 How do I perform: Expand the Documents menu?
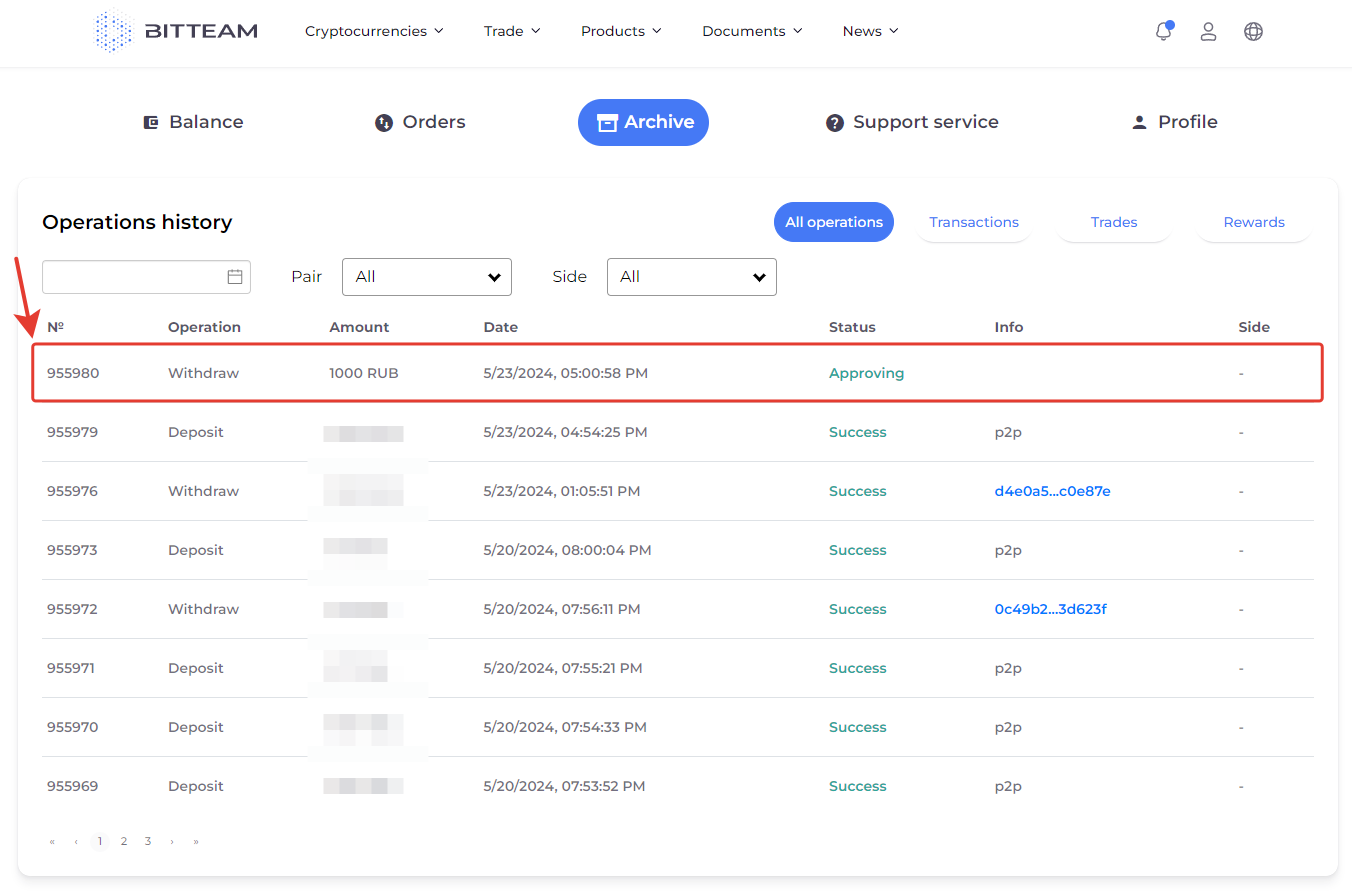[x=752, y=31]
